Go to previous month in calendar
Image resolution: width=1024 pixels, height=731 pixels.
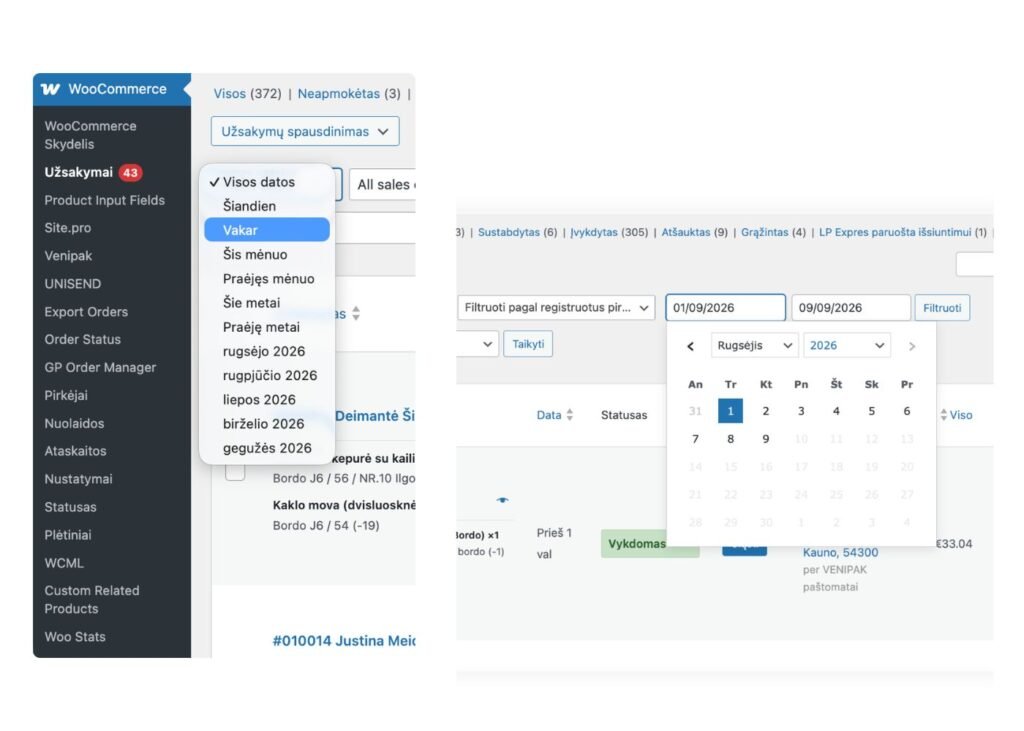pos(690,346)
